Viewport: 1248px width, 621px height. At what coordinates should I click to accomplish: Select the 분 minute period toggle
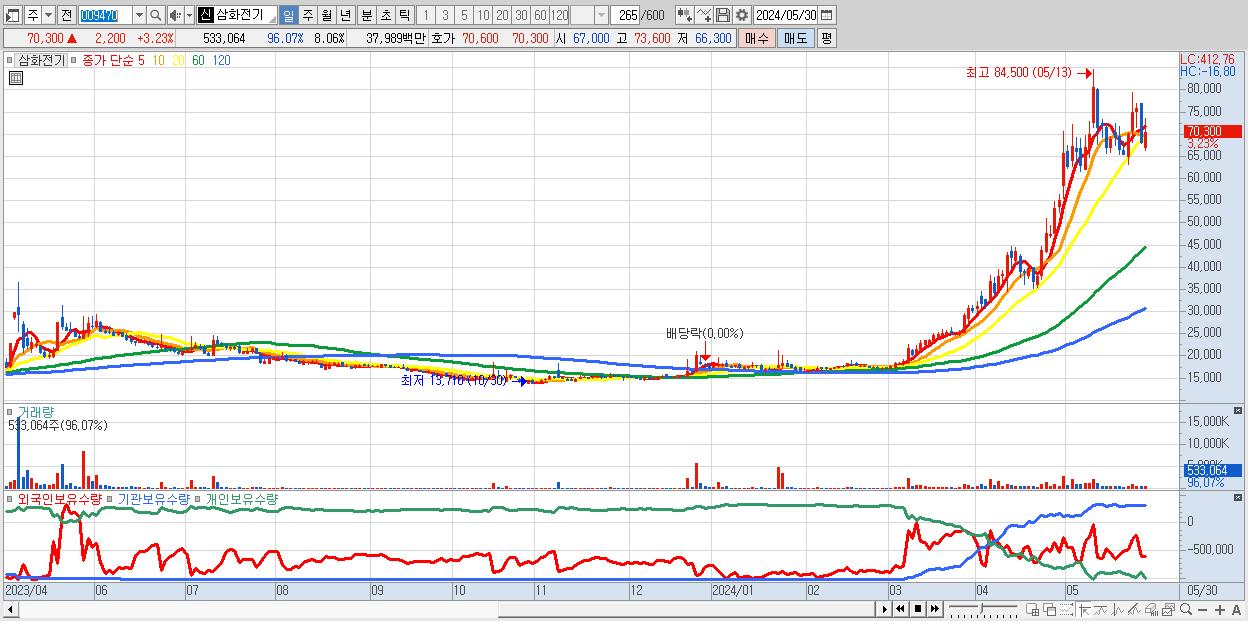click(366, 15)
